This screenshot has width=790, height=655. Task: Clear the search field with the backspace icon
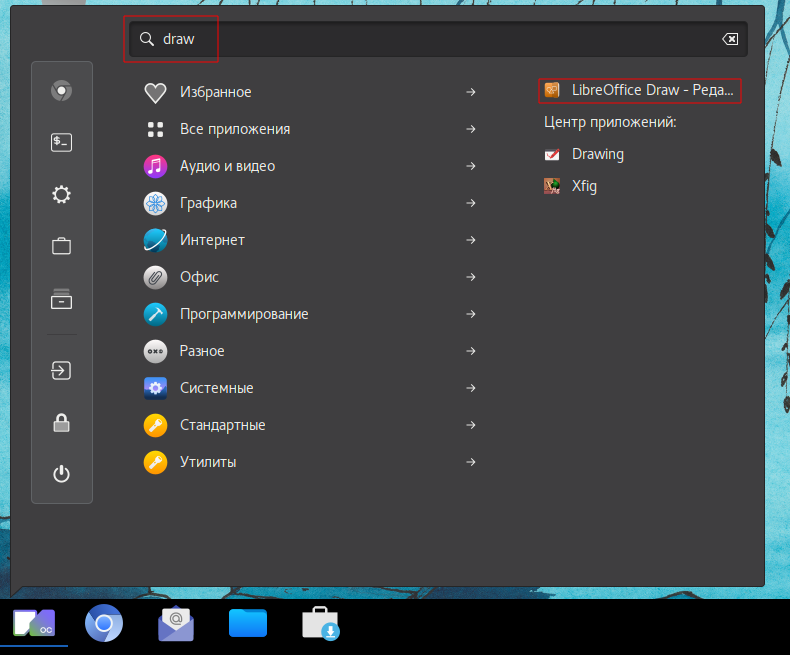pyautogui.click(x=730, y=39)
